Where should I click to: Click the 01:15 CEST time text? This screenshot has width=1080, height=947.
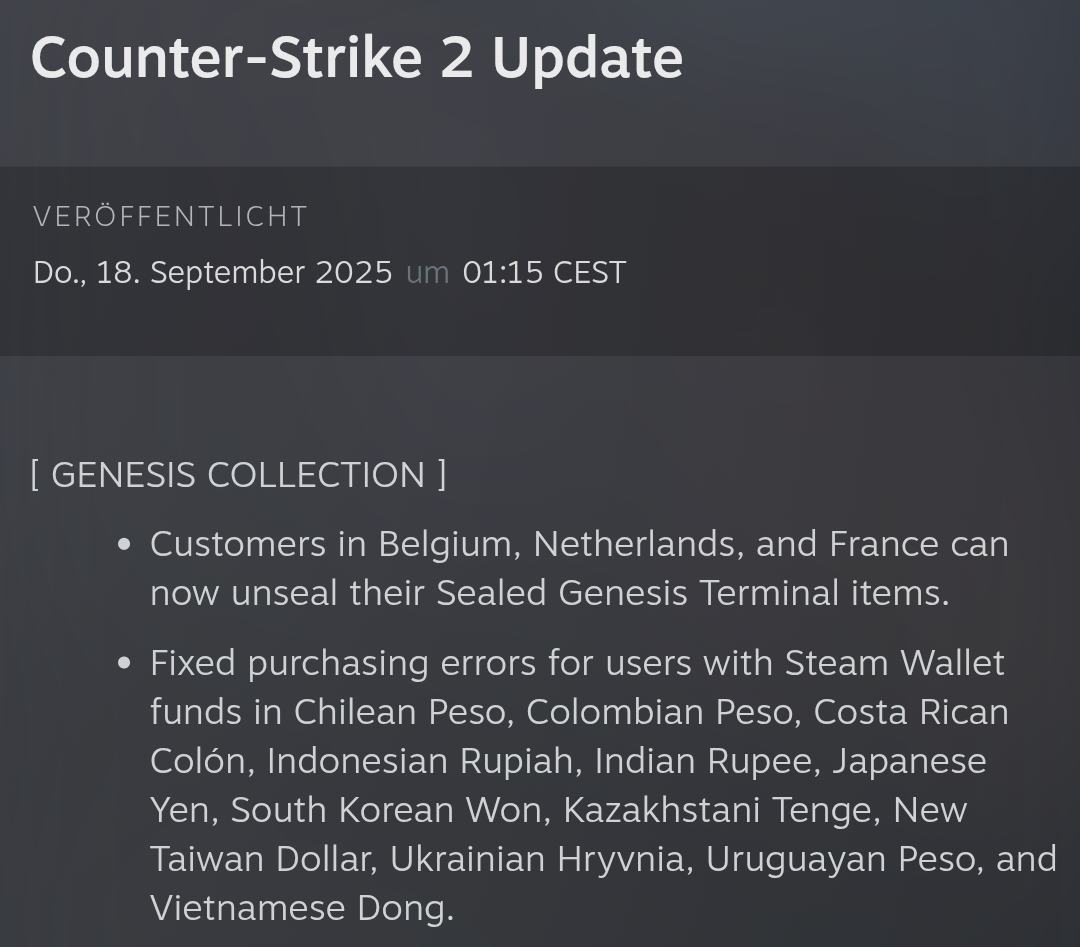click(x=544, y=273)
